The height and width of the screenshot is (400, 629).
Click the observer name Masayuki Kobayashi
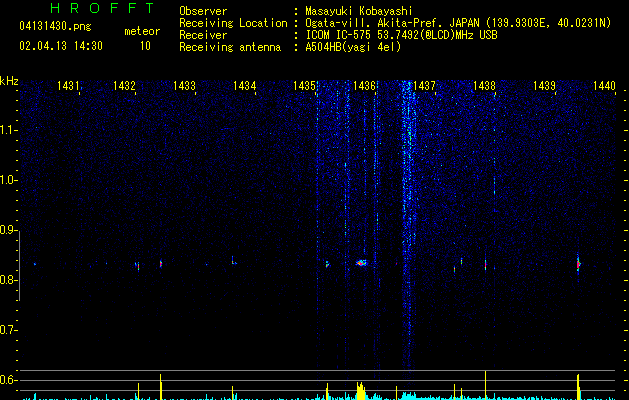(x=359, y=11)
